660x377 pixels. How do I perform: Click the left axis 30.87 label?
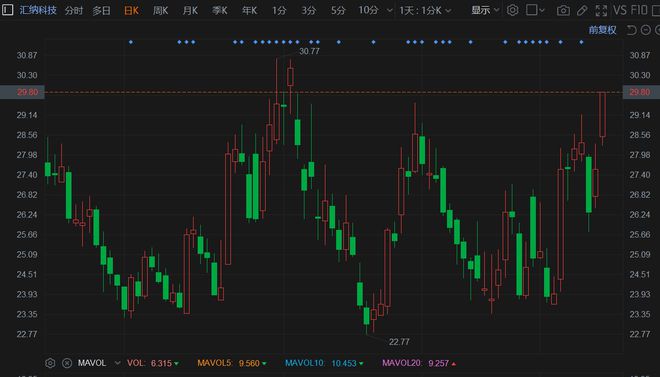[x=27, y=55]
